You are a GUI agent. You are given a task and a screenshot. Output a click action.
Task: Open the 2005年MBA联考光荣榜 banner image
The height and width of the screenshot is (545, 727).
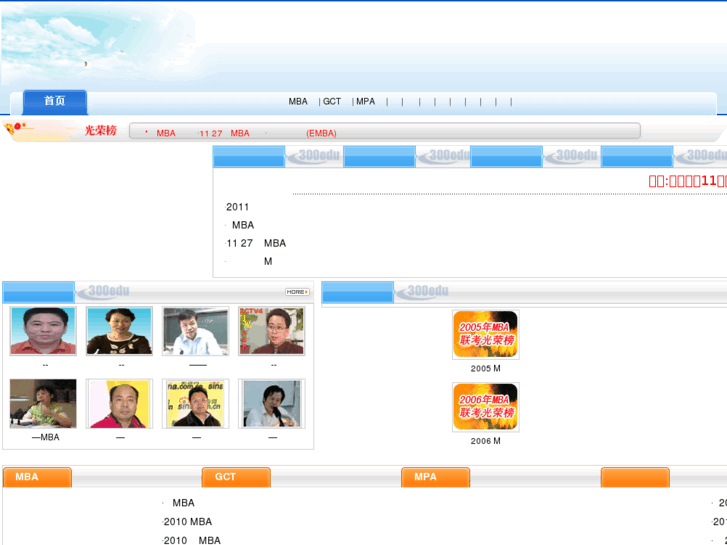coord(485,334)
